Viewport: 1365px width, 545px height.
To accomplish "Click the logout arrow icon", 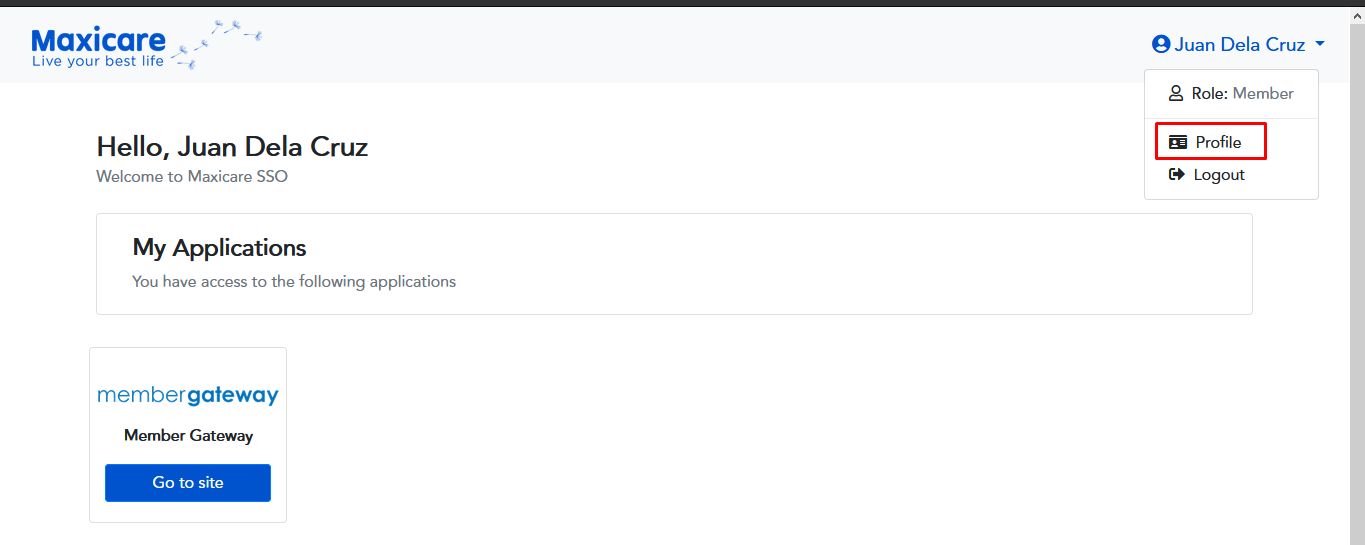I will click(1176, 174).
